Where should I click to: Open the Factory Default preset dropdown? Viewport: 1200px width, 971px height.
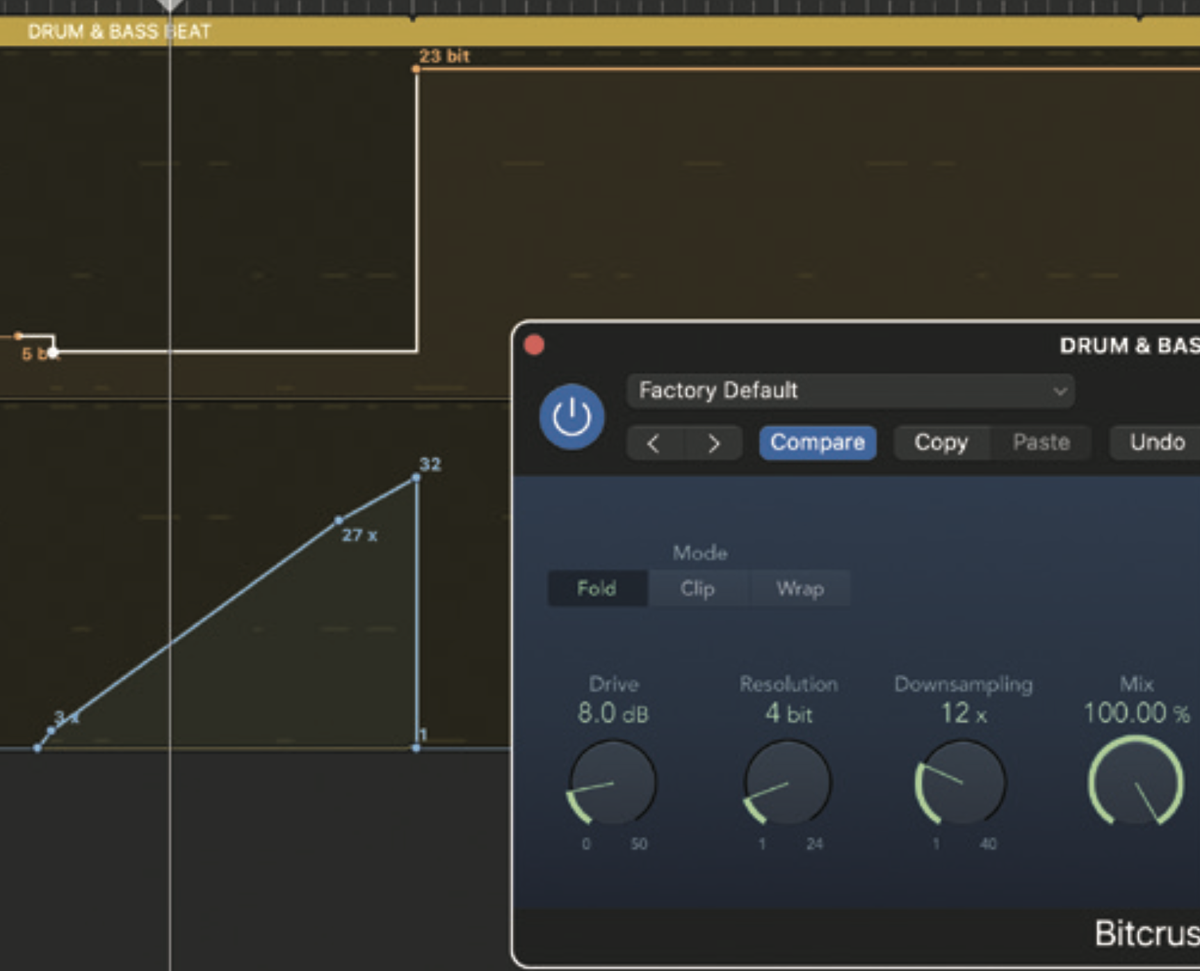[x=850, y=391]
